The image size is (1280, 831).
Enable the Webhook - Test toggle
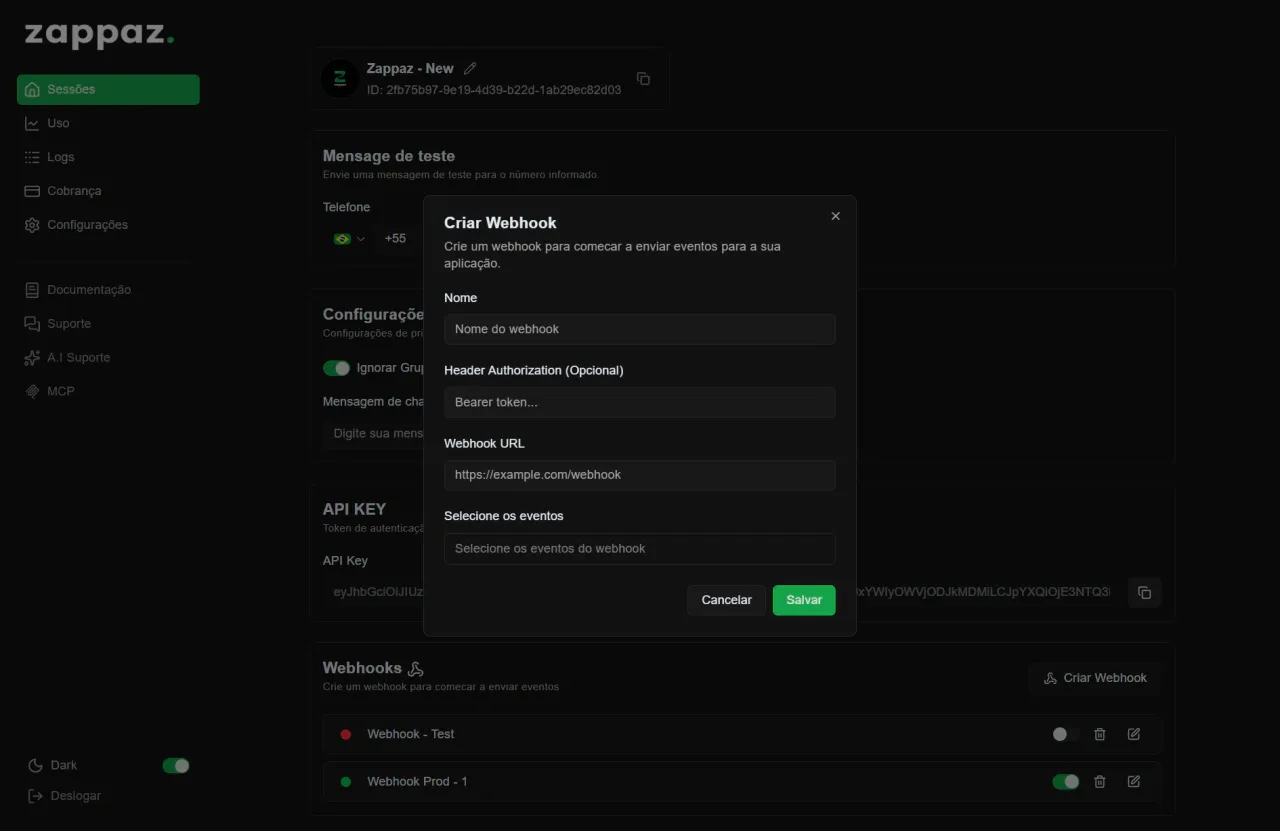point(1066,734)
